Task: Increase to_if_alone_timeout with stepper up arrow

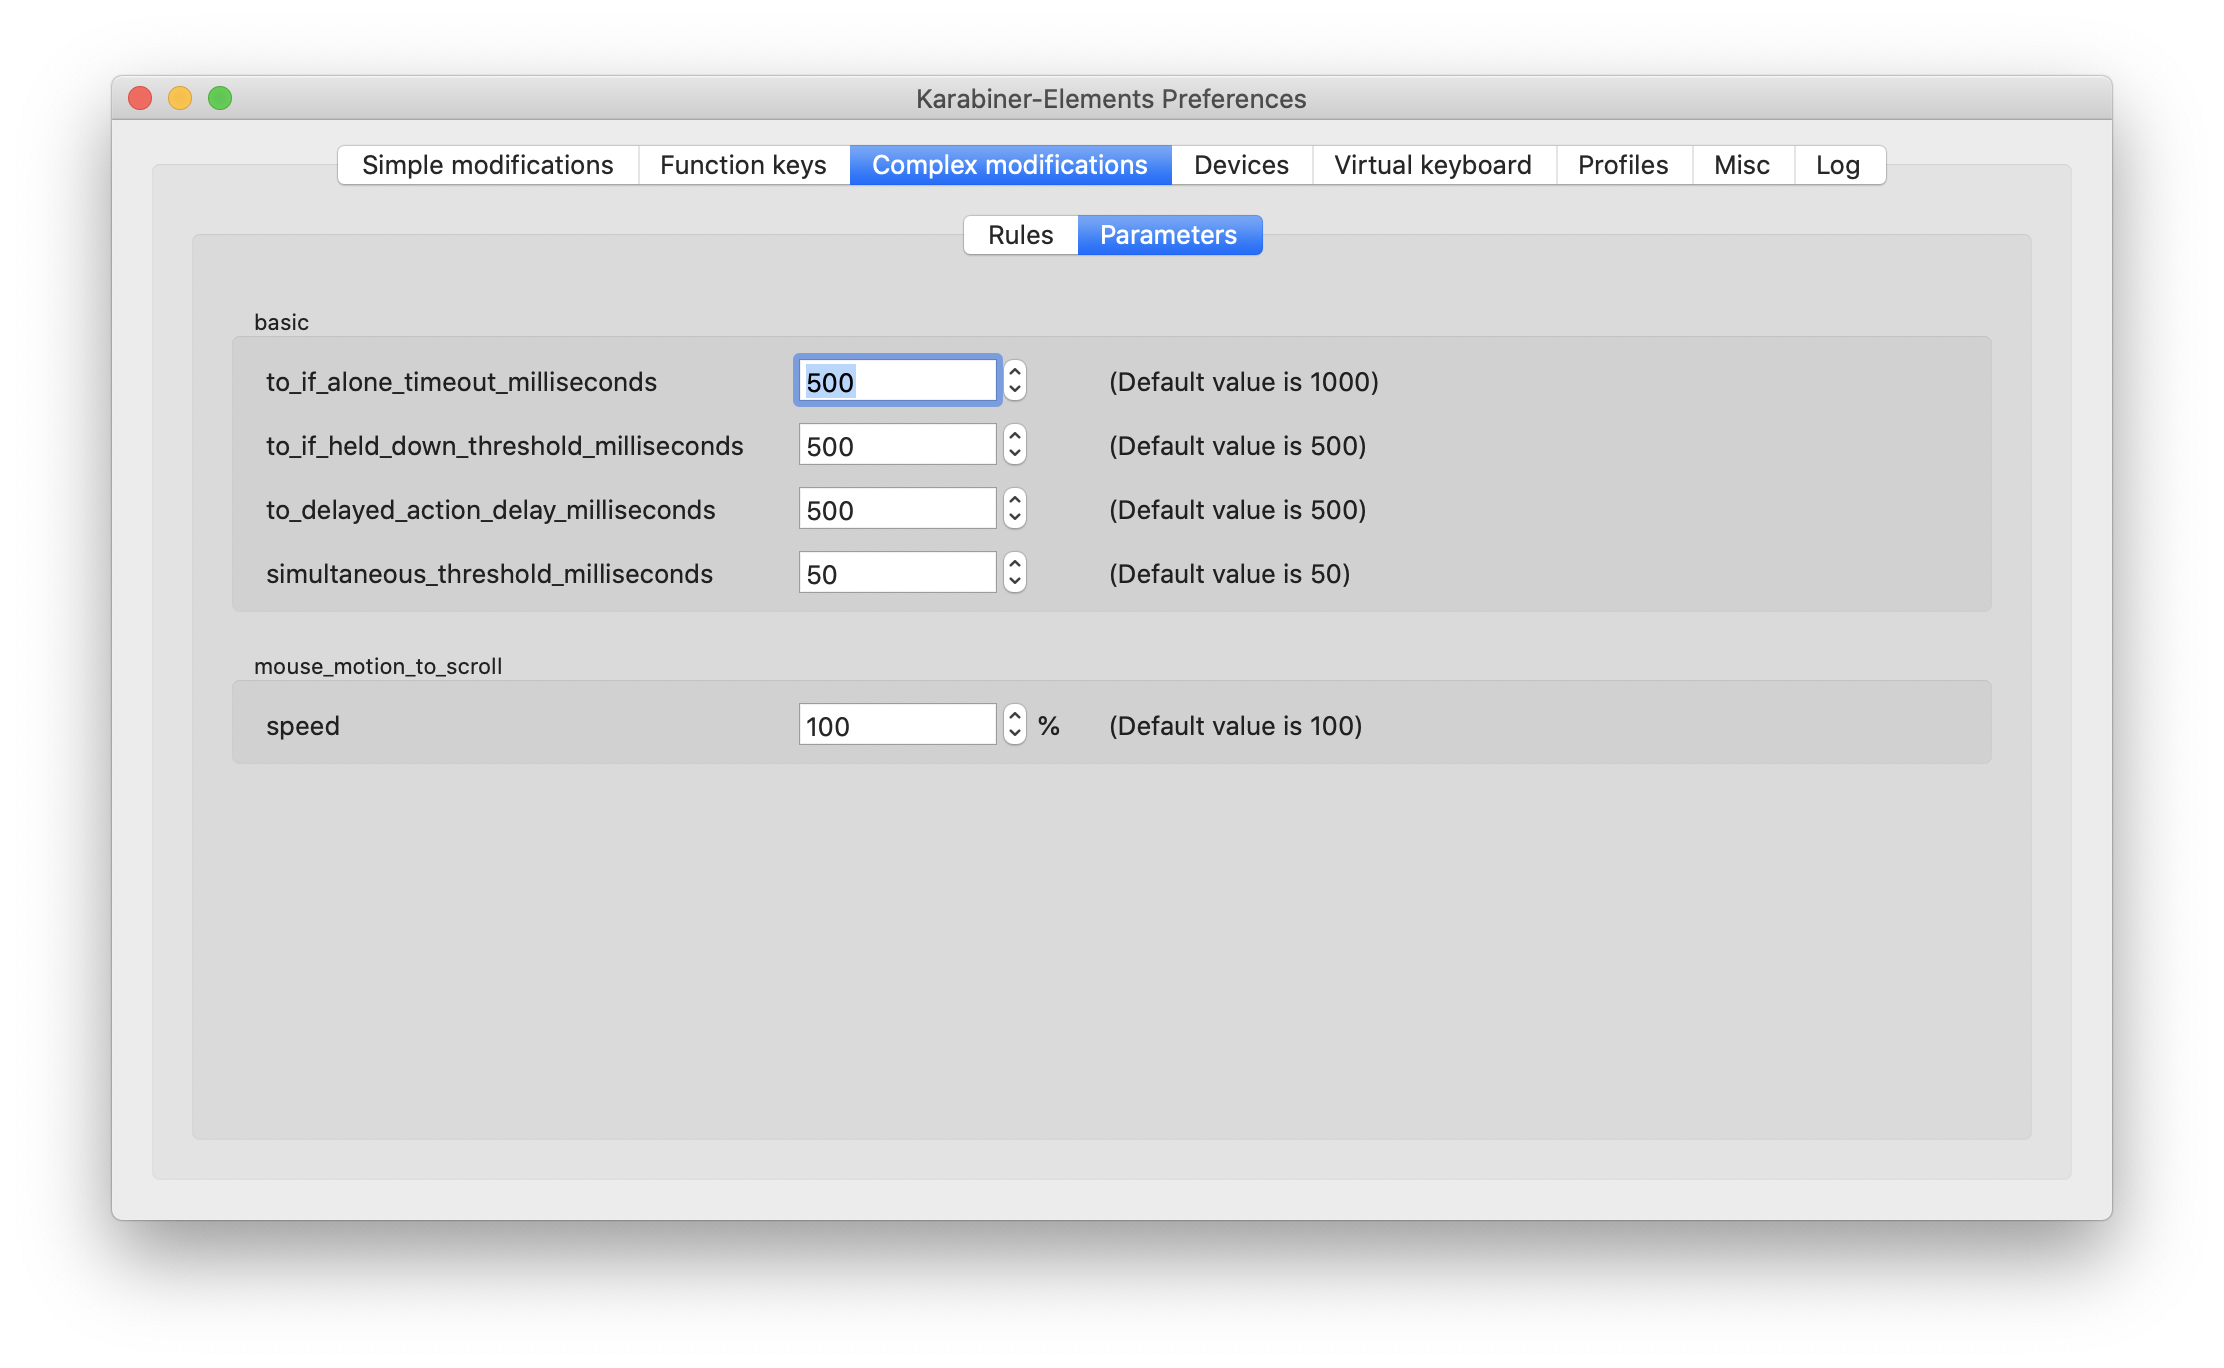Action: click(x=1015, y=371)
